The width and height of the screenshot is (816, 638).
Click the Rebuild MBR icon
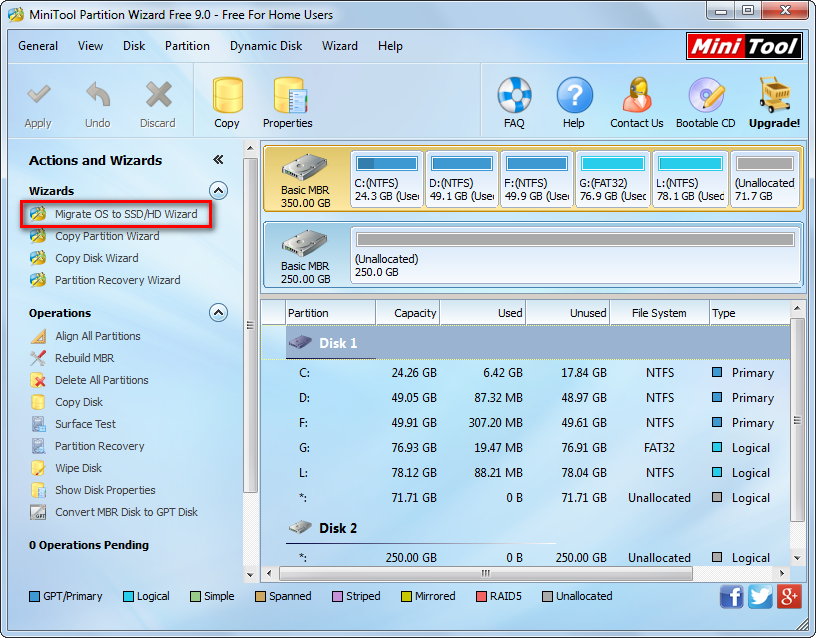(38, 358)
